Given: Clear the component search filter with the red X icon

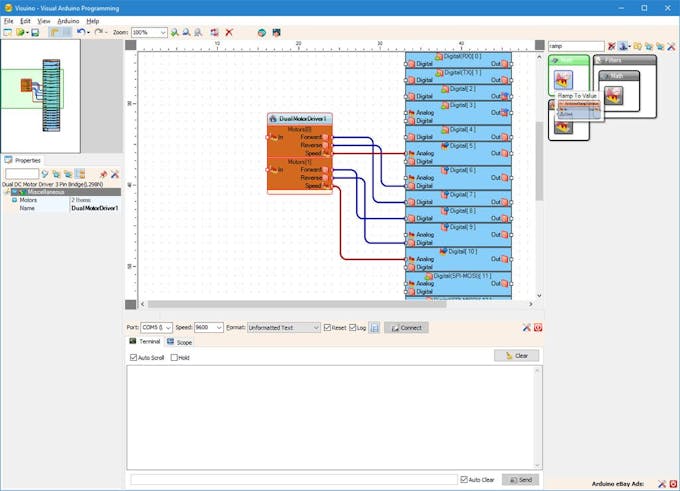Looking at the screenshot, I should click(x=612, y=46).
